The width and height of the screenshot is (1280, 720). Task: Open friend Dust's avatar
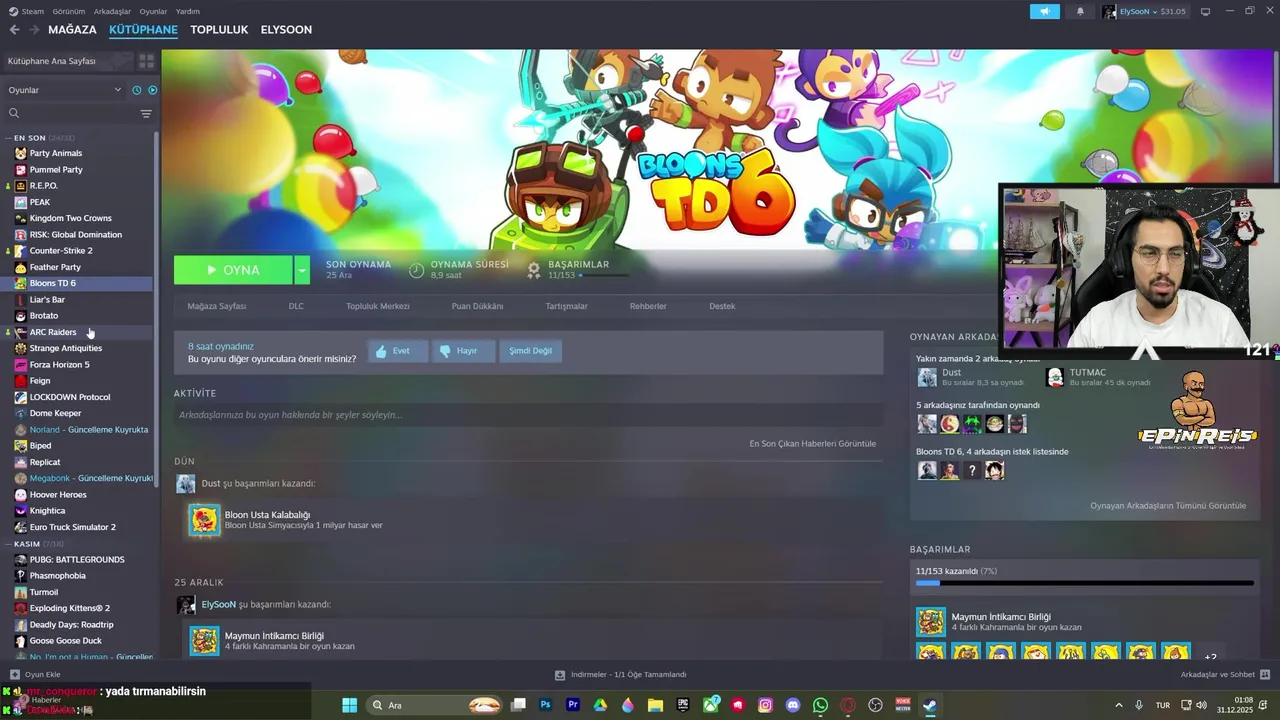pyautogui.click(x=927, y=377)
